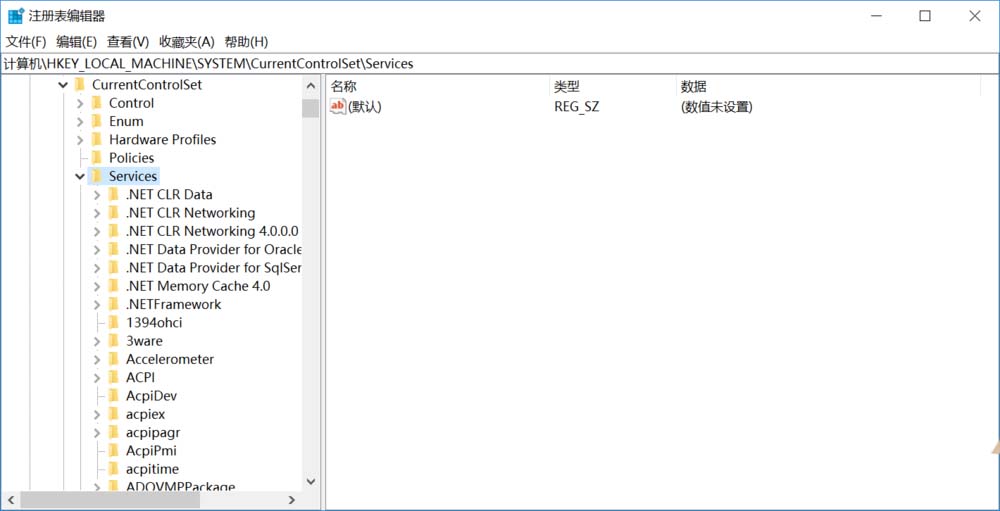1000x511 pixels.
Task: Select the .NET Data Provider for SqlSer key
Action: pos(213,268)
